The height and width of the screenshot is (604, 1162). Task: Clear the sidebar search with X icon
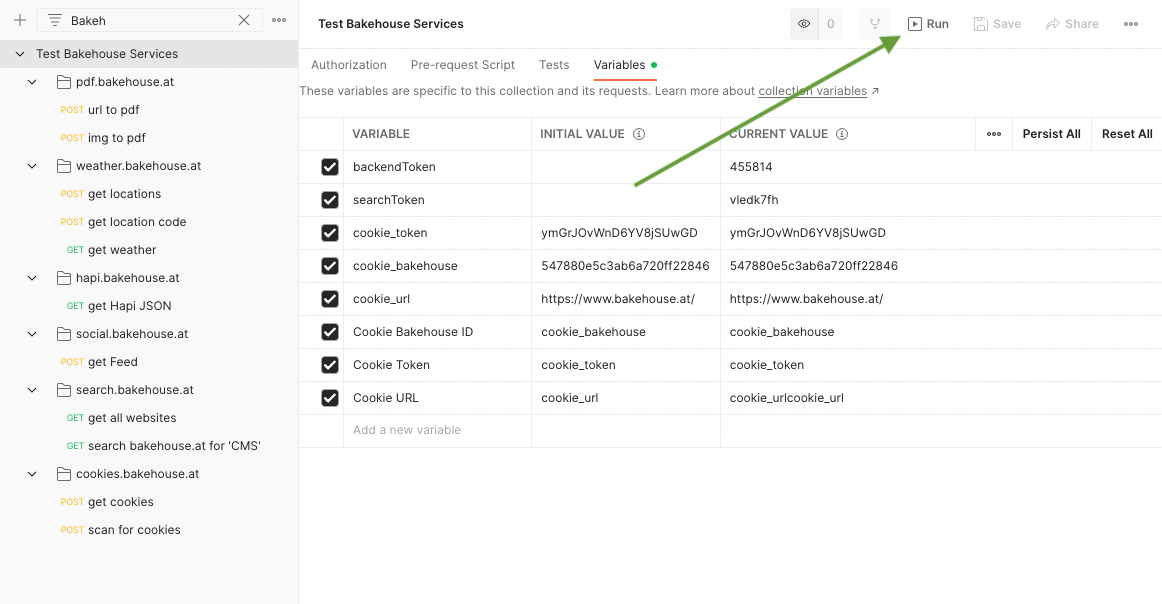click(244, 20)
